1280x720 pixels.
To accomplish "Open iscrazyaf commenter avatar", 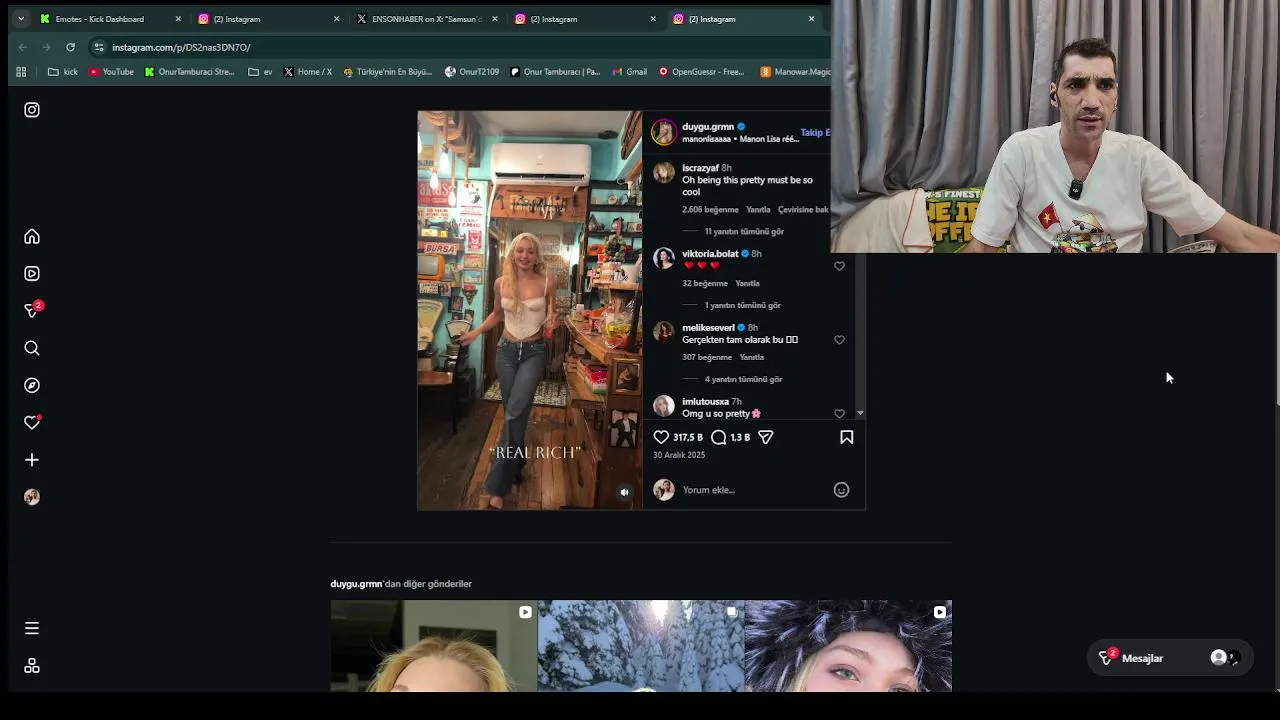I will [x=664, y=173].
